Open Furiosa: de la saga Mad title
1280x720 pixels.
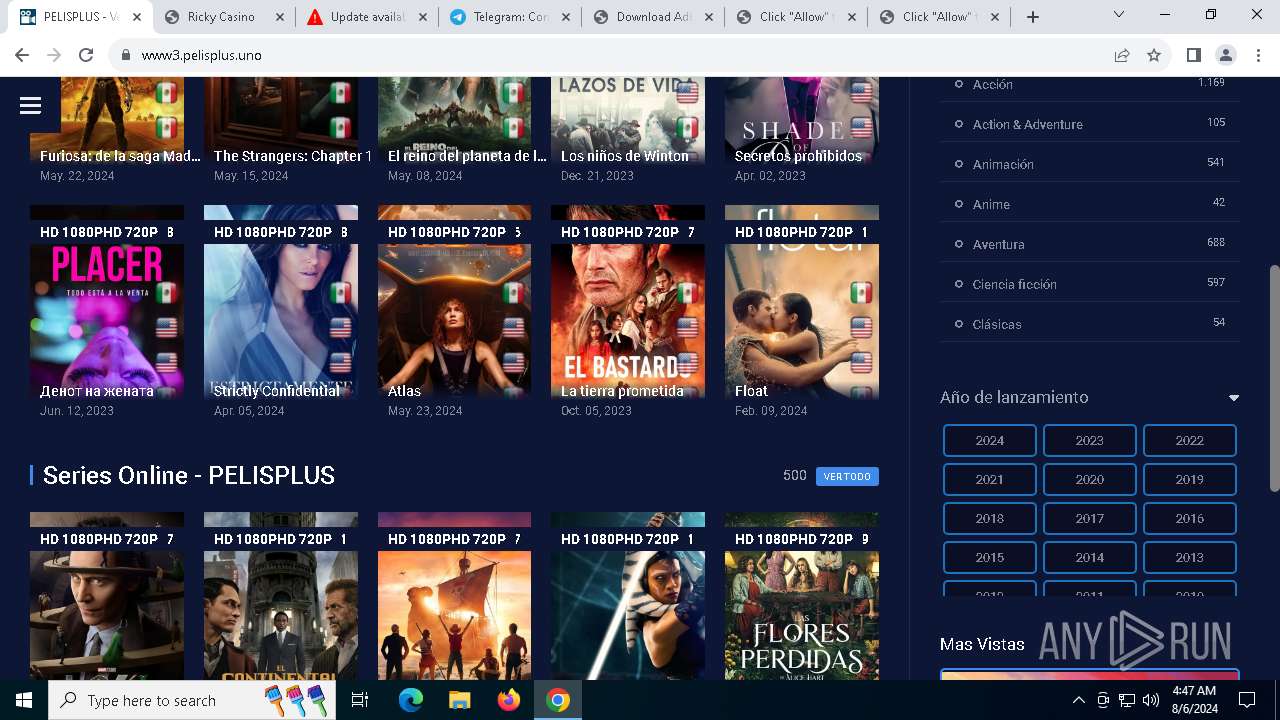pyautogui.click(x=120, y=156)
